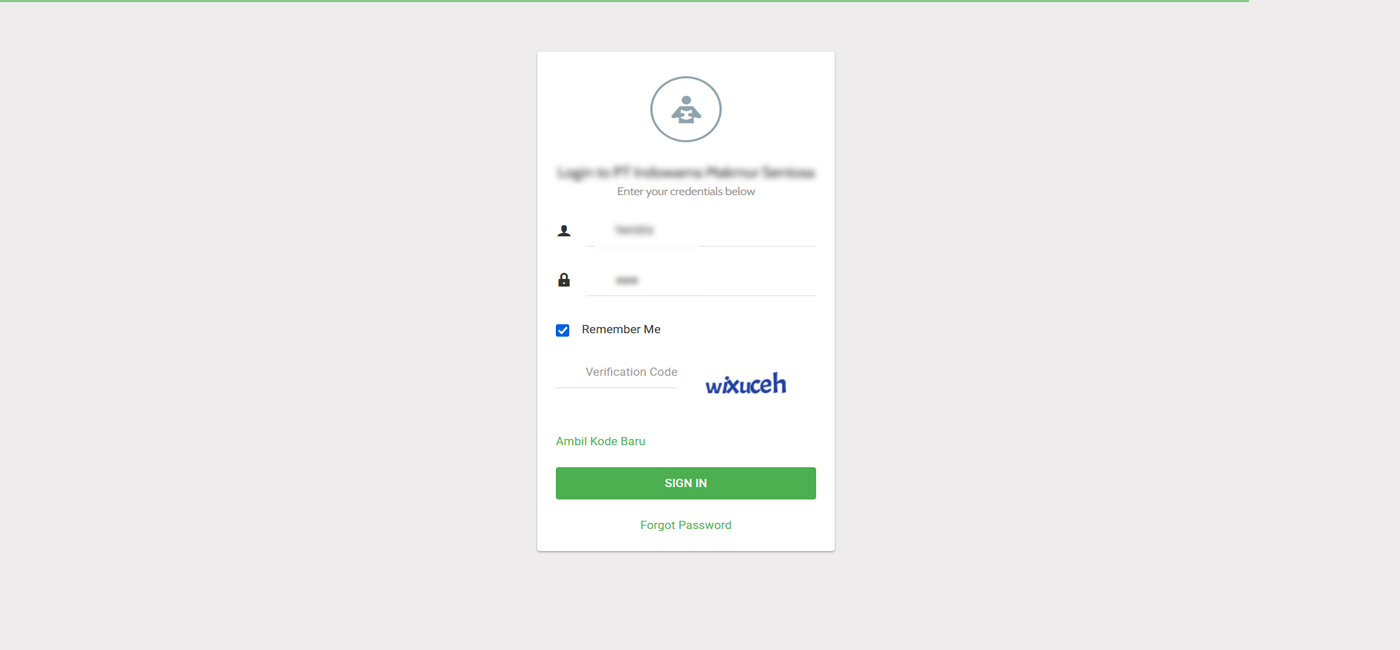Uncheck the Remember Me checkbox
This screenshot has width=1400, height=650.
pyautogui.click(x=563, y=330)
